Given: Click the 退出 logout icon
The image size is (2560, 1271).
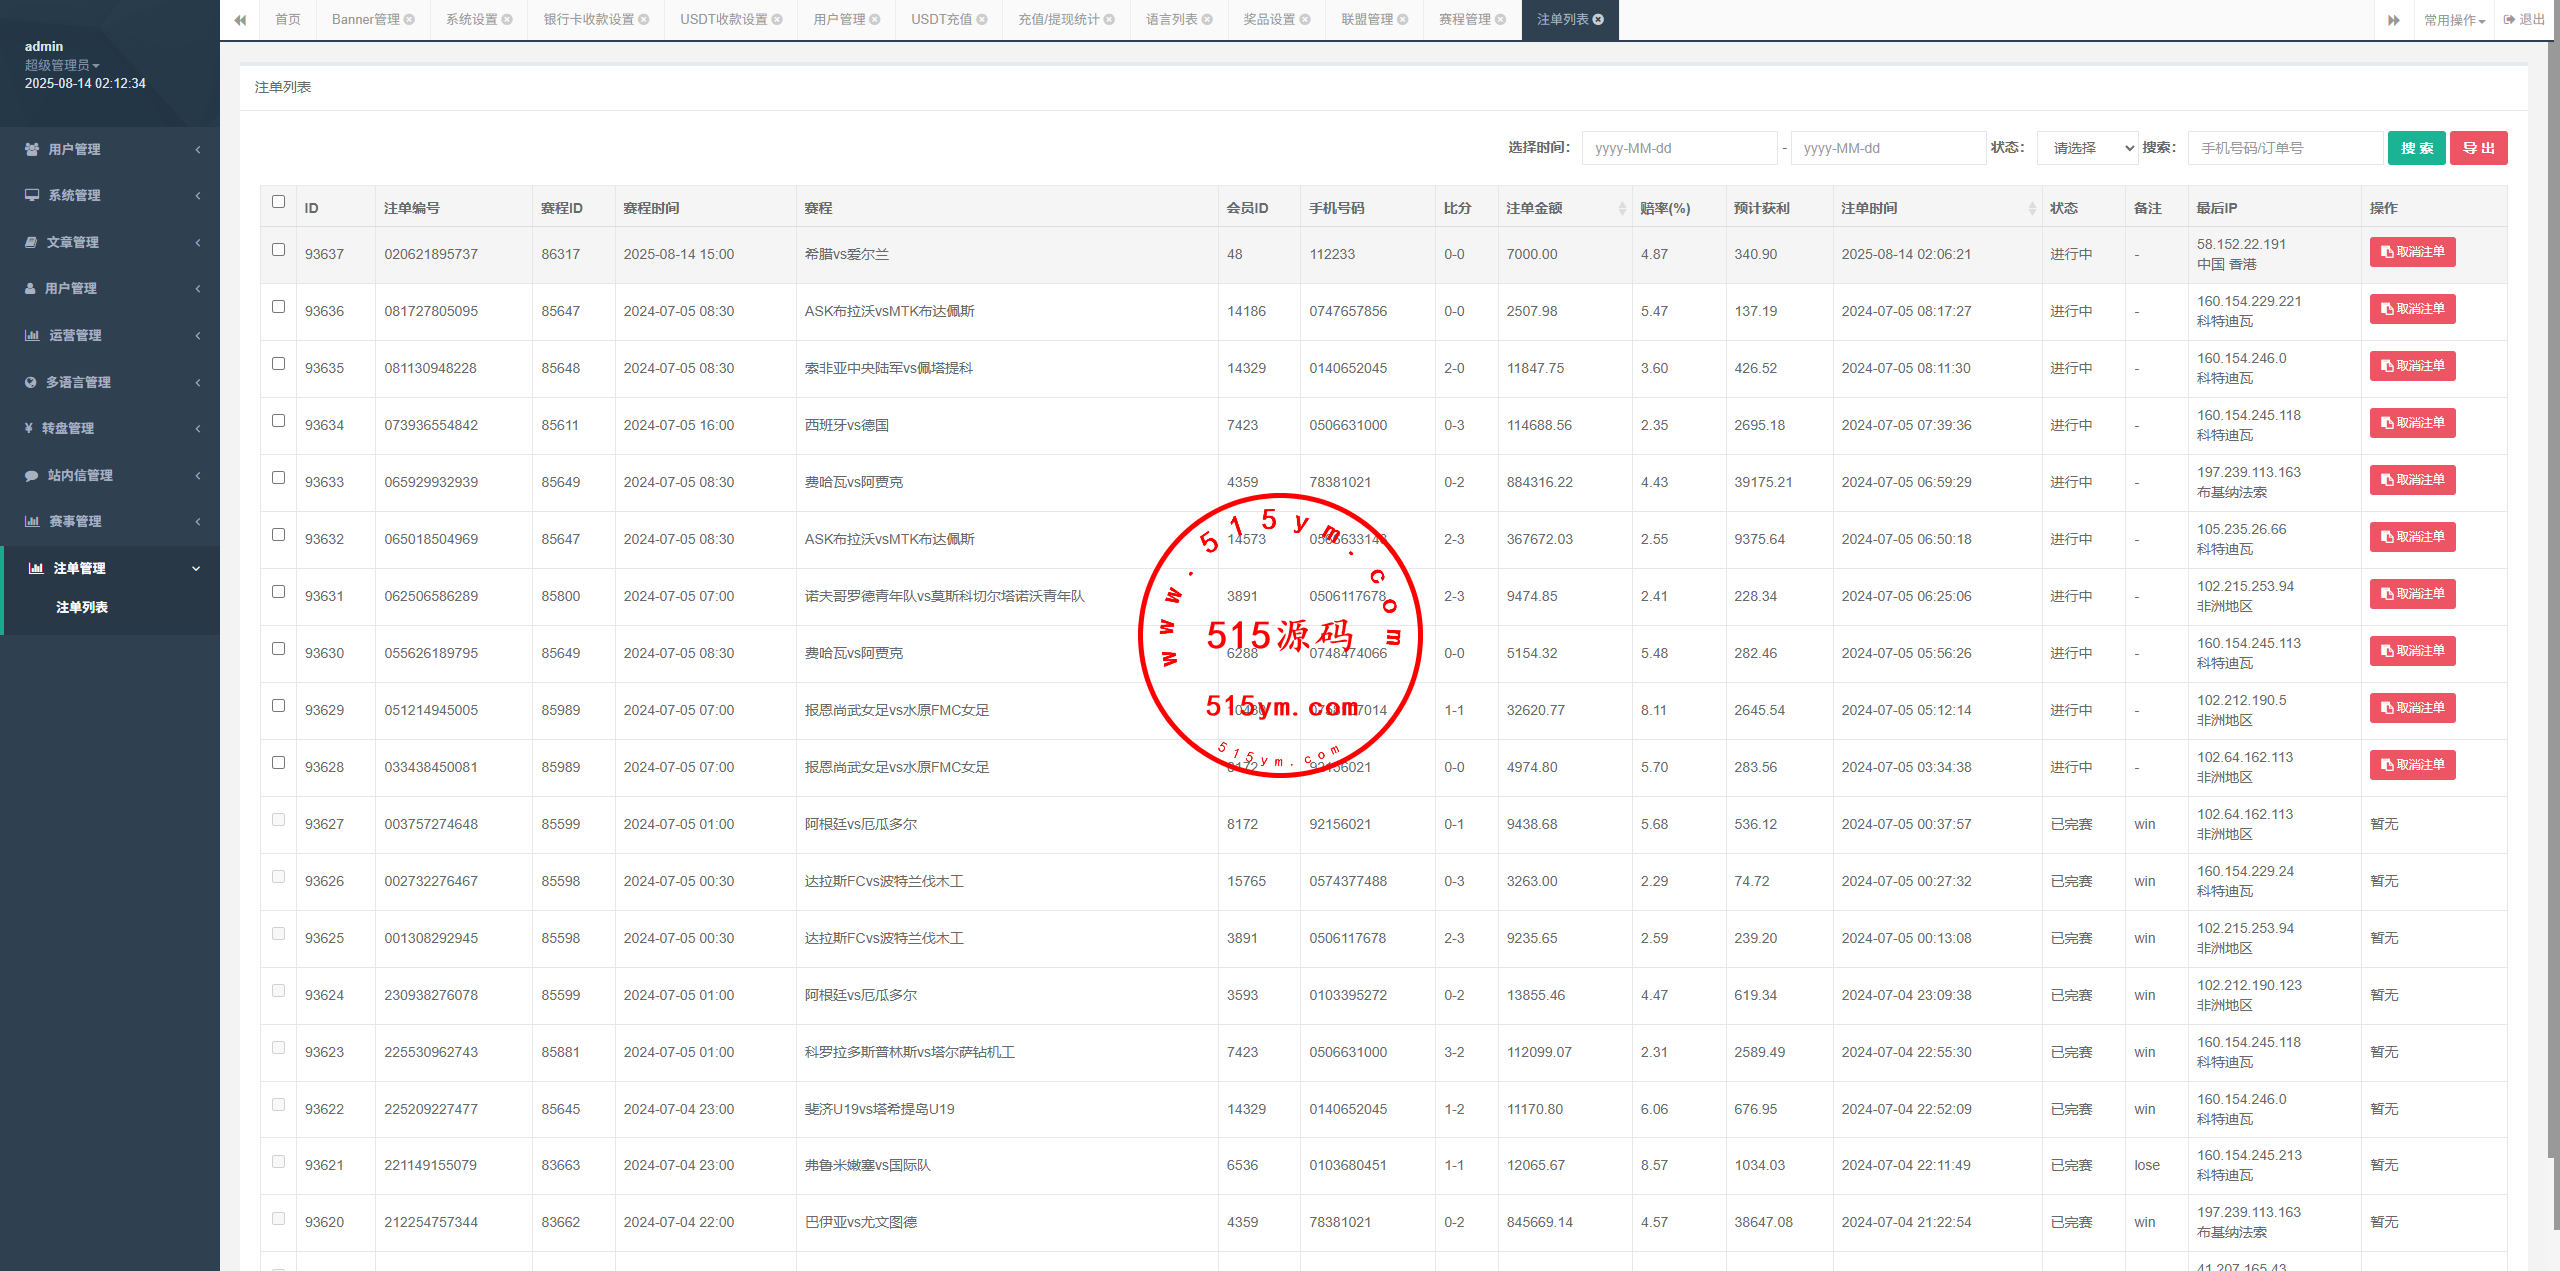Looking at the screenshot, I should click(x=2509, y=20).
